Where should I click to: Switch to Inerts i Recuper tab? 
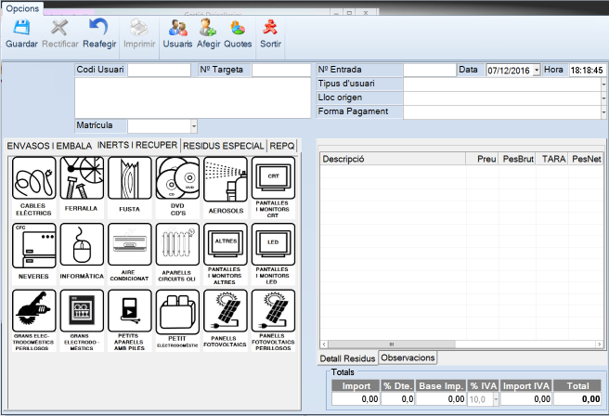click(x=137, y=145)
